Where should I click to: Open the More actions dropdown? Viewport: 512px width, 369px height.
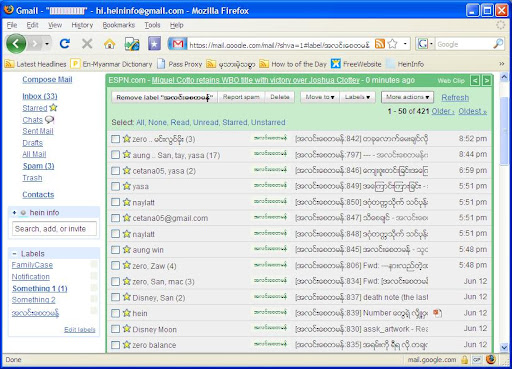(x=407, y=97)
